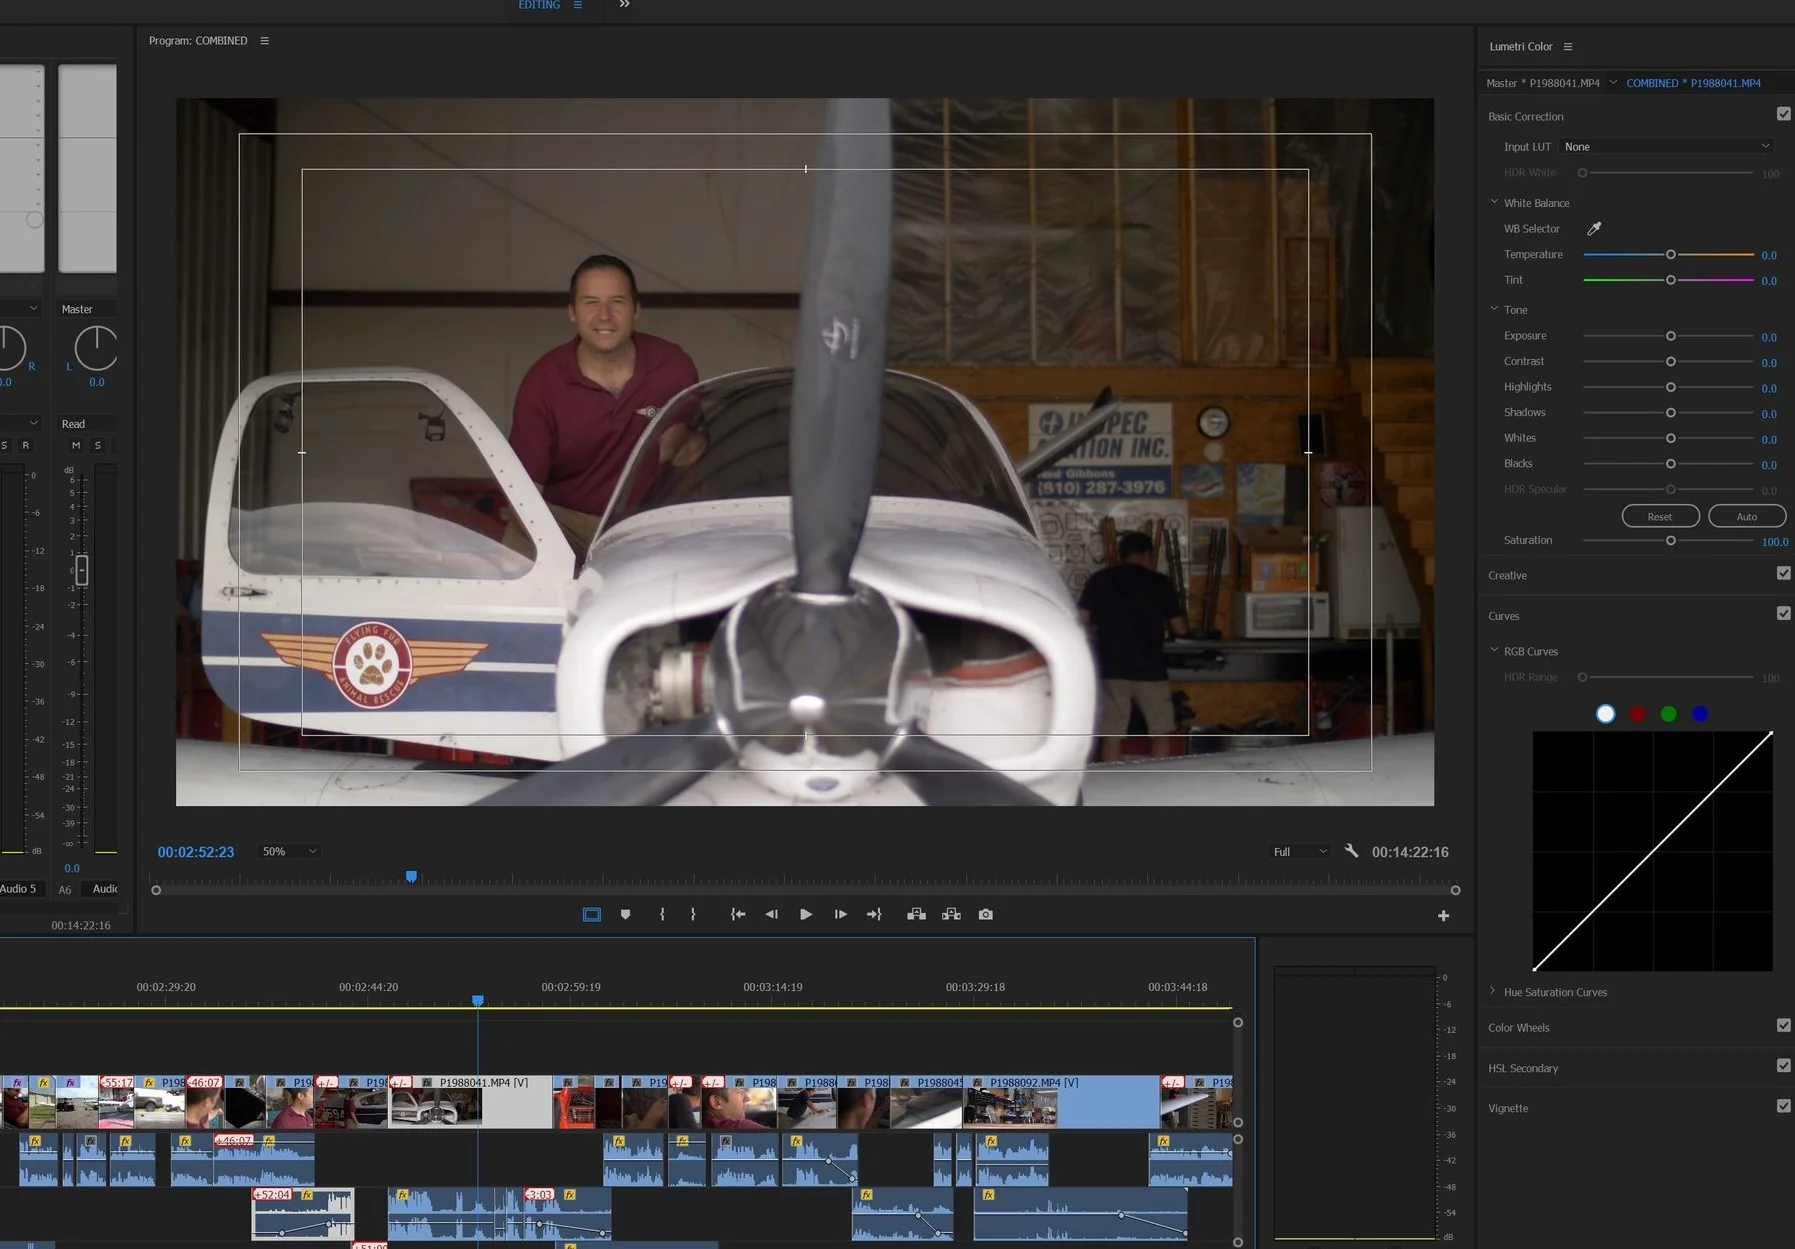This screenshot has height=1249, width=1795.
Task: Select the P1988041.MP4 [V] timeline clip
Action: [x=471, y=1102]
